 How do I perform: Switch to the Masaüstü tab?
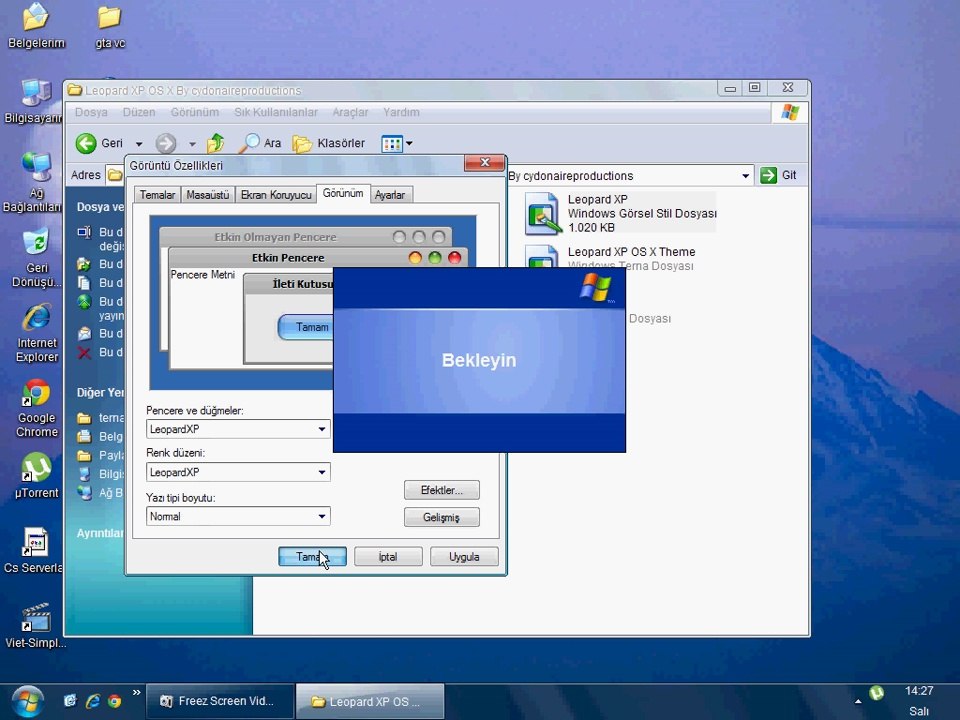point(208,195)
